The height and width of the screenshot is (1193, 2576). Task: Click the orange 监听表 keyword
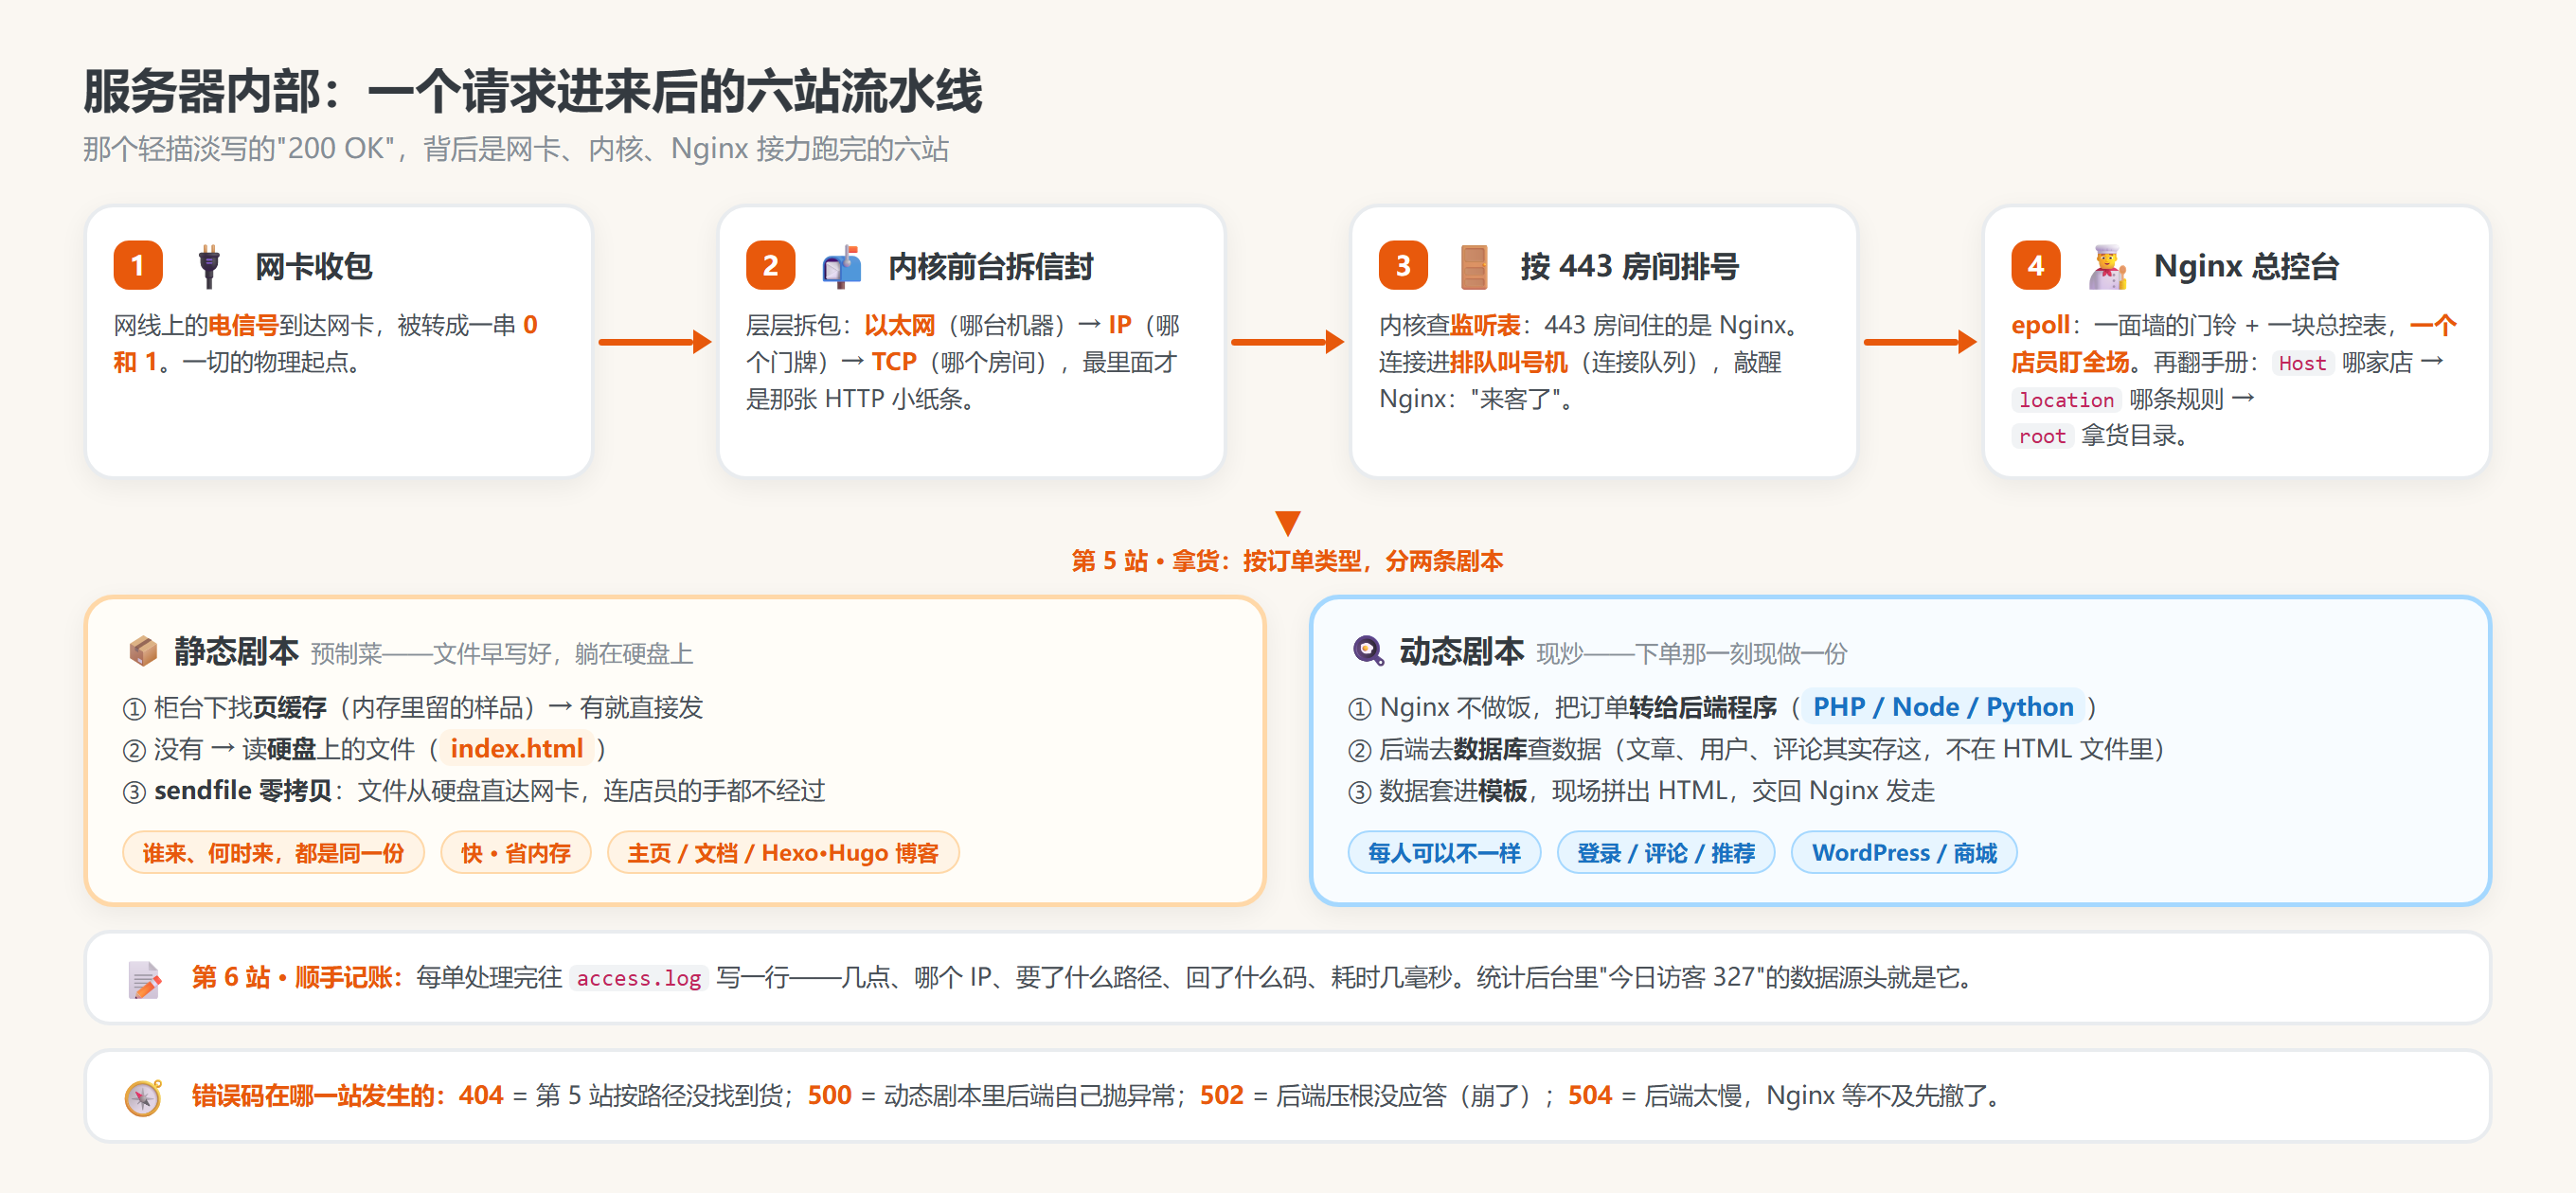[x=1485, y=325]
